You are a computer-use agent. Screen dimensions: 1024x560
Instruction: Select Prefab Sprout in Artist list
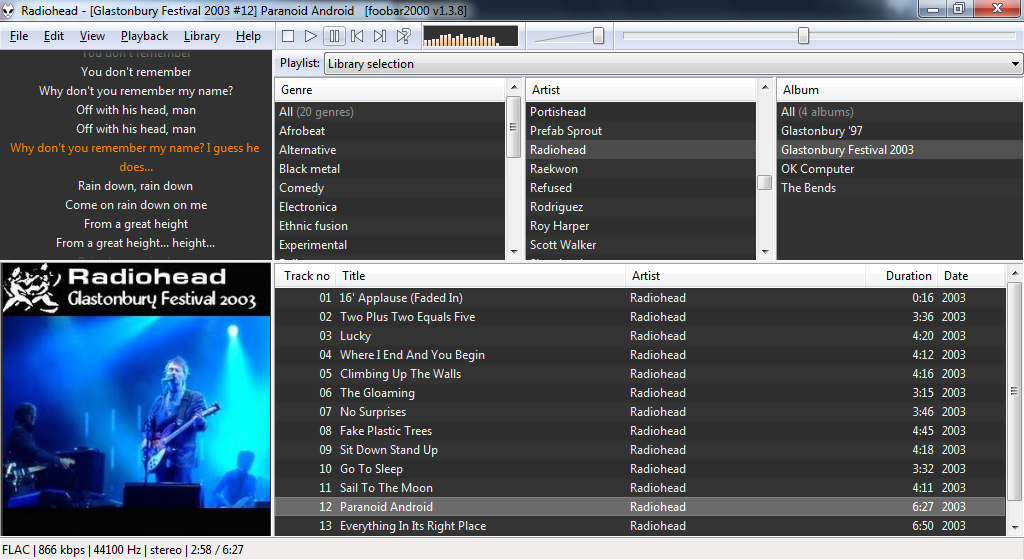[x=641, y=131]
